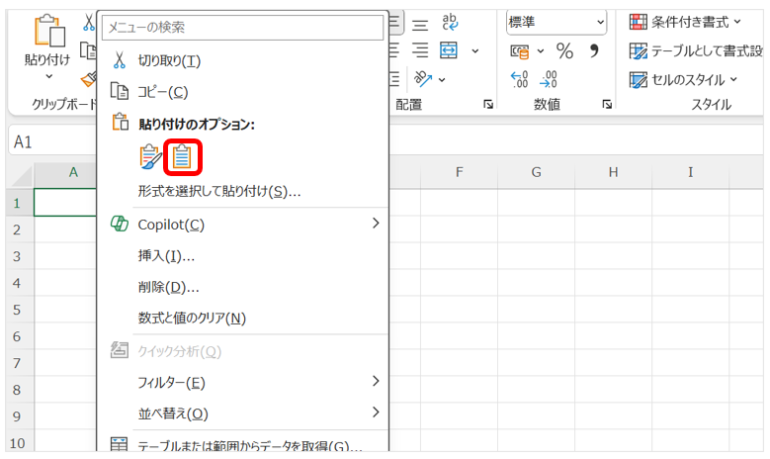Screen dimensions: 770x459
Task: Open the 数値 dialog launcher
Action: (607, 104)
